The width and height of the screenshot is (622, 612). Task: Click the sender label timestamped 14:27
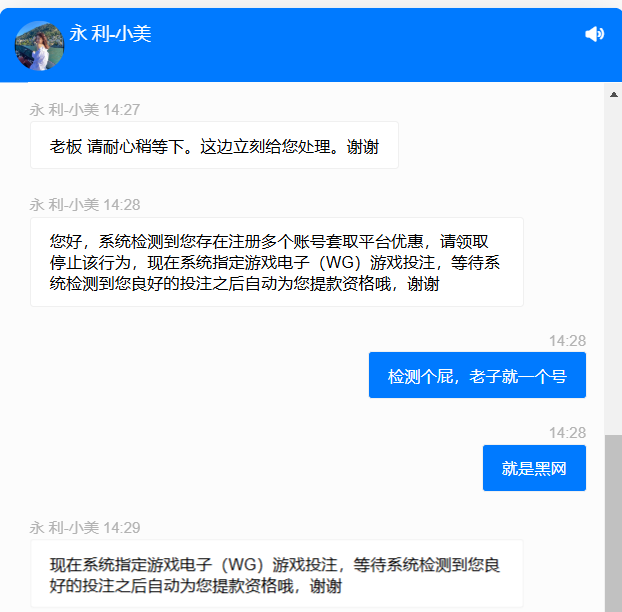click(85, 110)
